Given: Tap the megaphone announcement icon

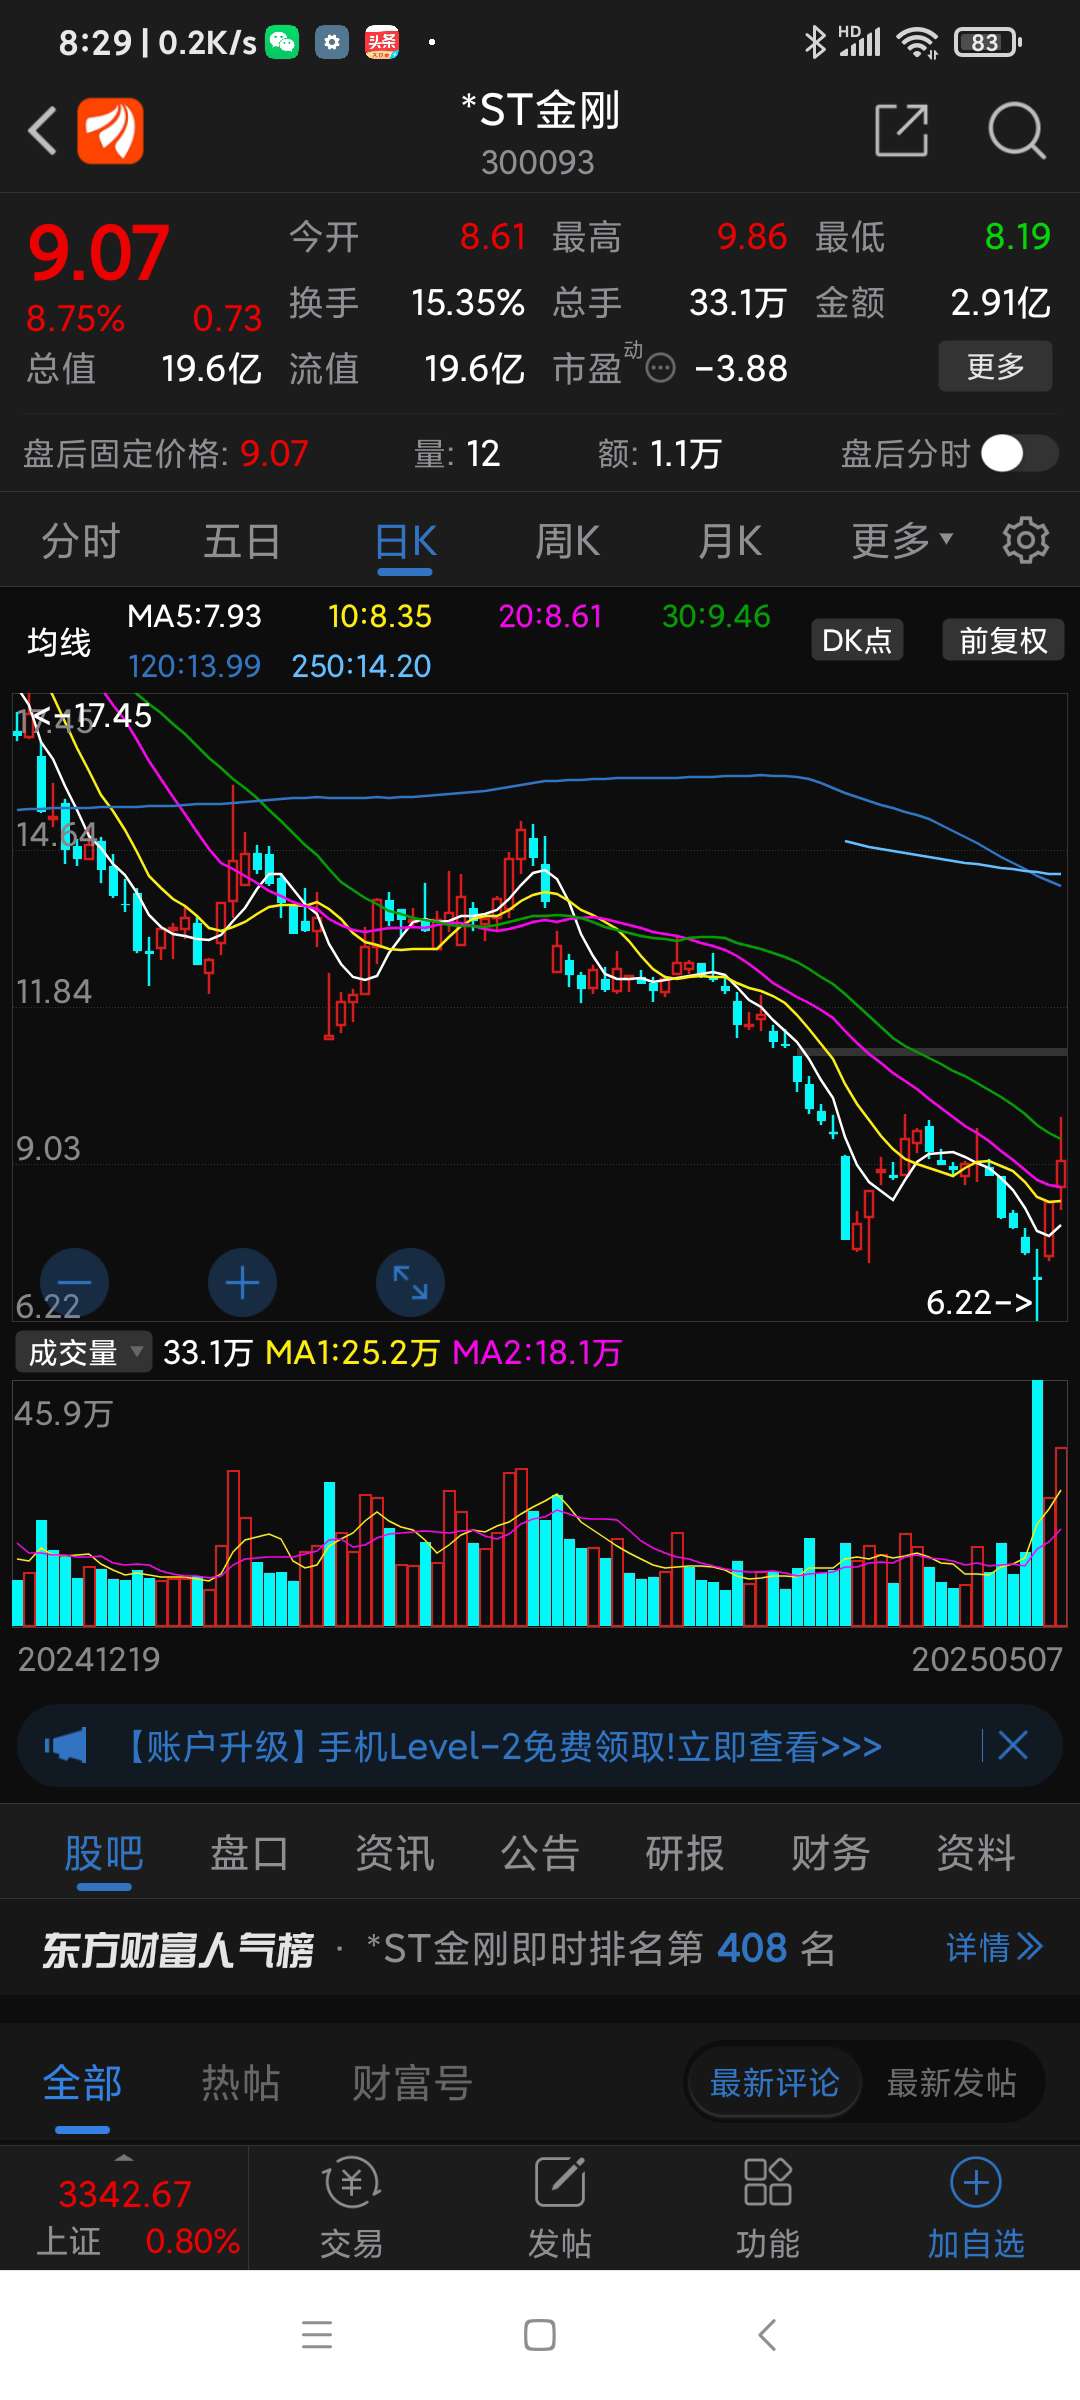Looking at the screenshot, I should tap(66, 1746).
